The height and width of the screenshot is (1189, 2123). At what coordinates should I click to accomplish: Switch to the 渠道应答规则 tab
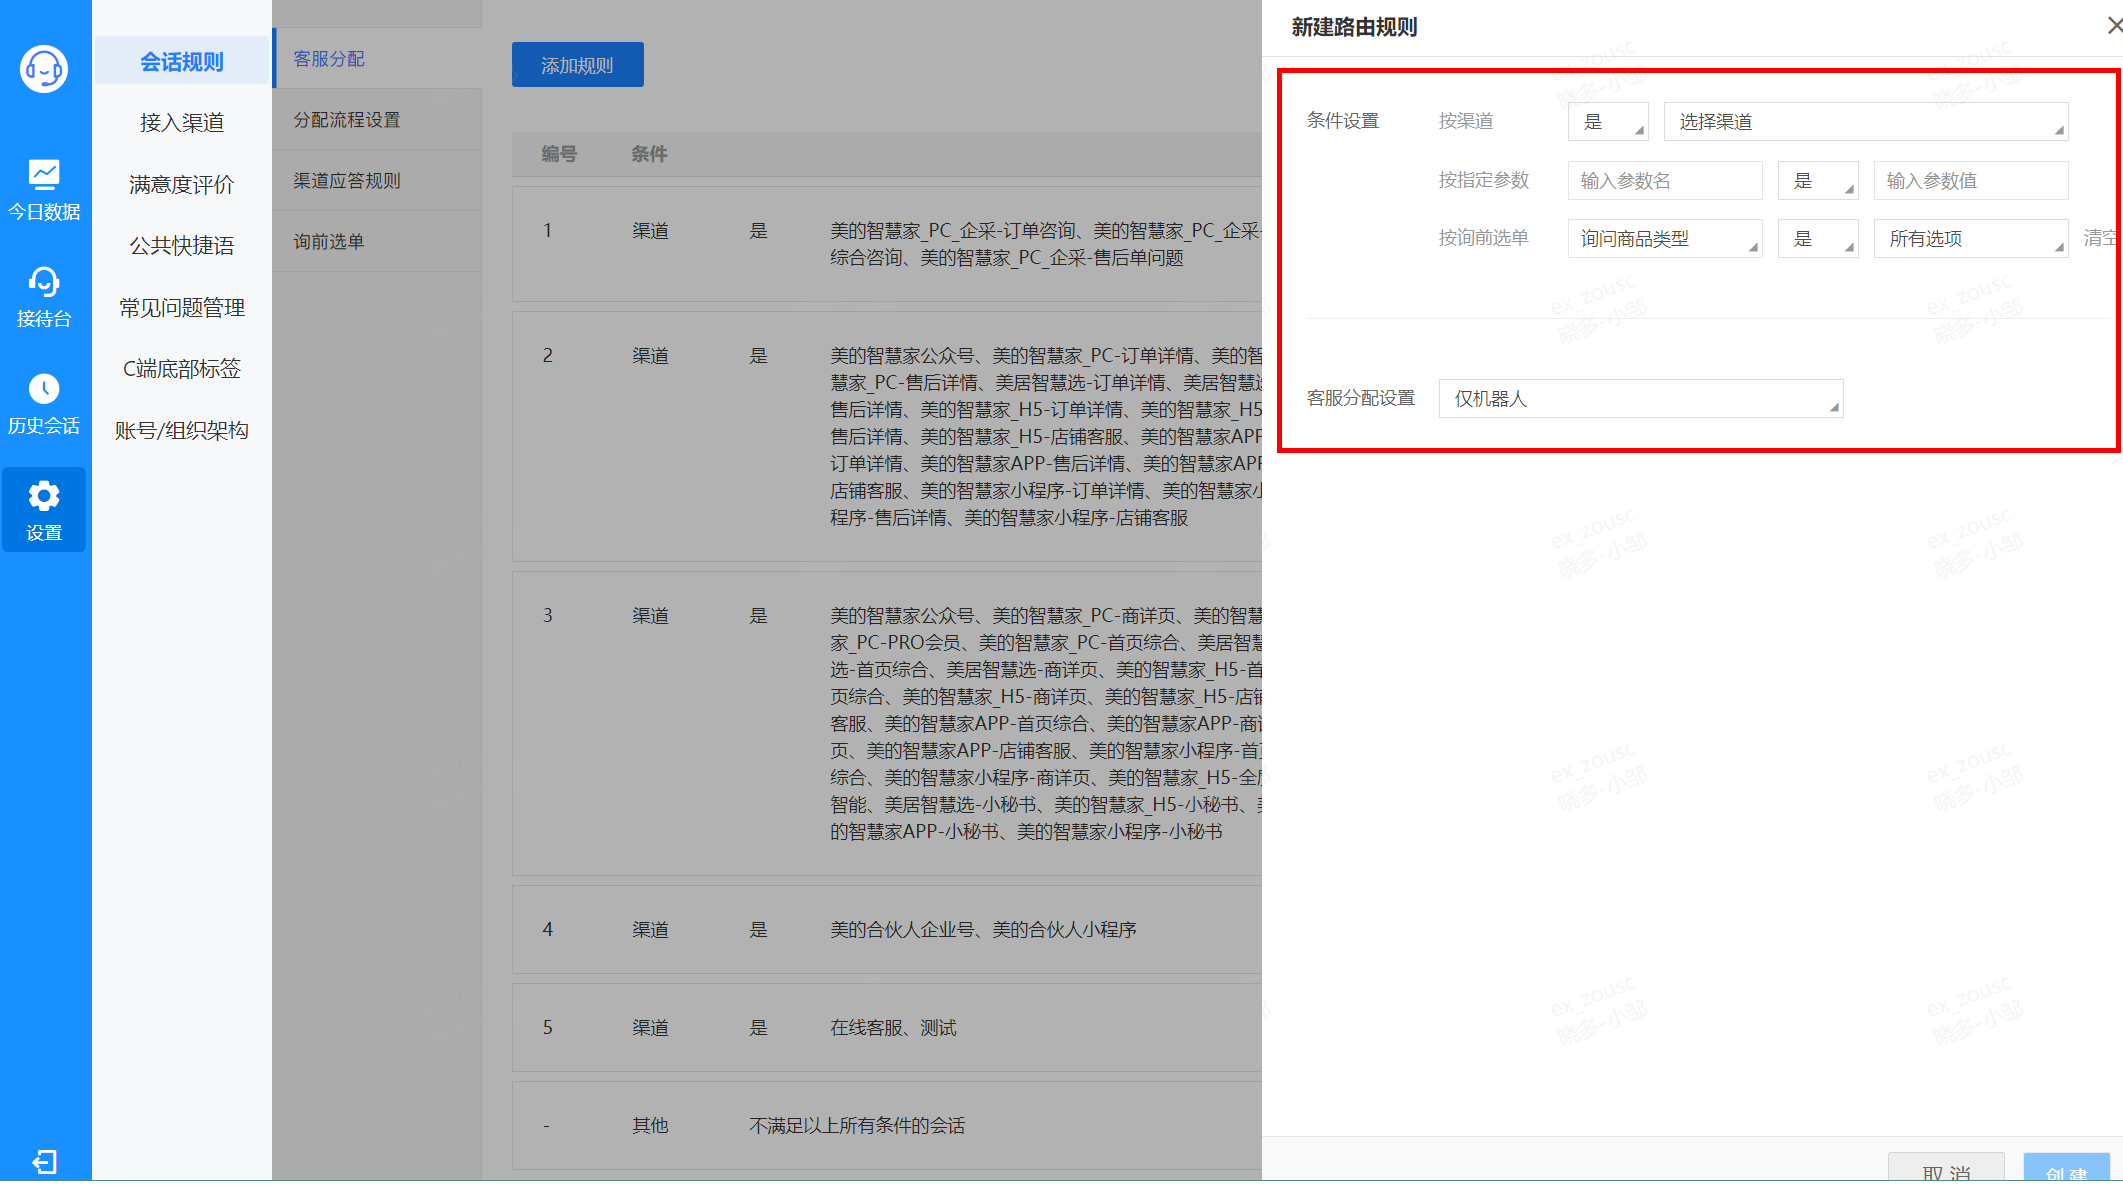tap(377, 181)
